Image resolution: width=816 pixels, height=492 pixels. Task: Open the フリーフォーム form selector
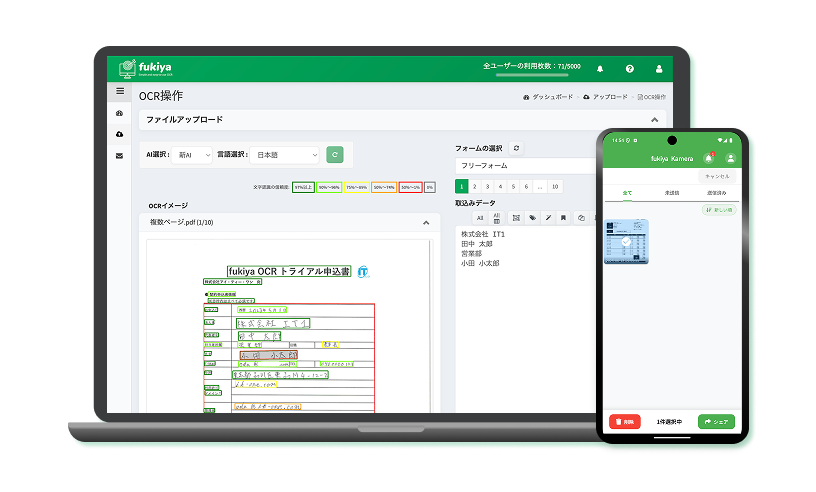pos(526,166)
